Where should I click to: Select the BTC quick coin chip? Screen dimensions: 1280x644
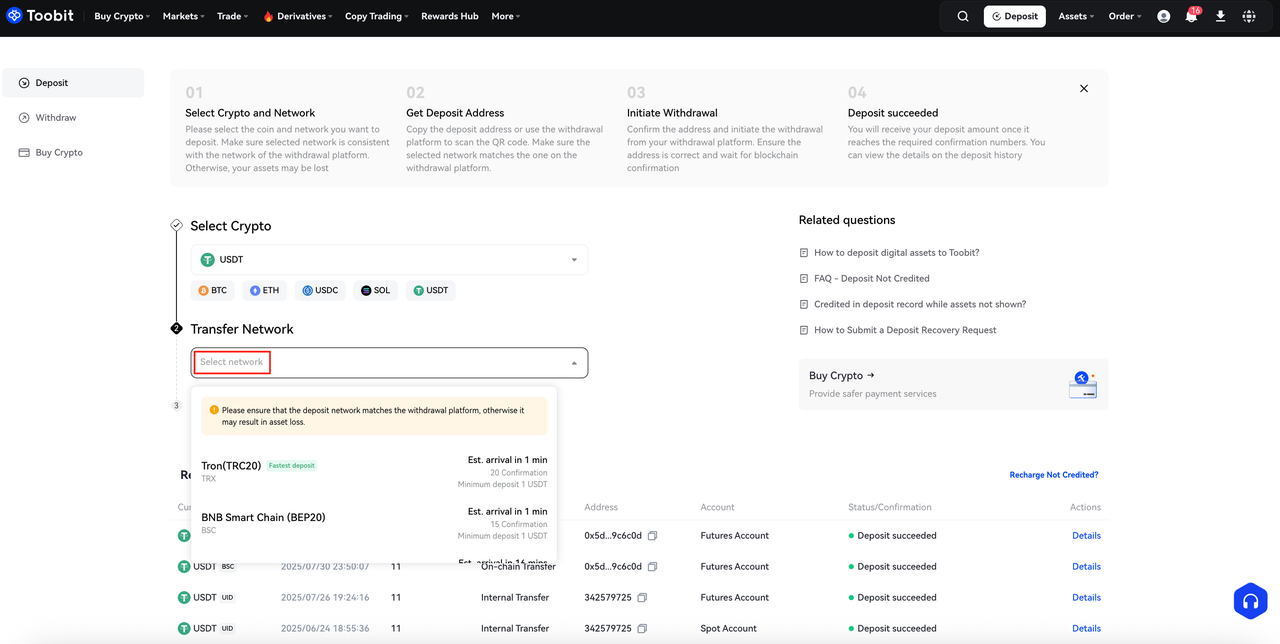tap(213, 290)
